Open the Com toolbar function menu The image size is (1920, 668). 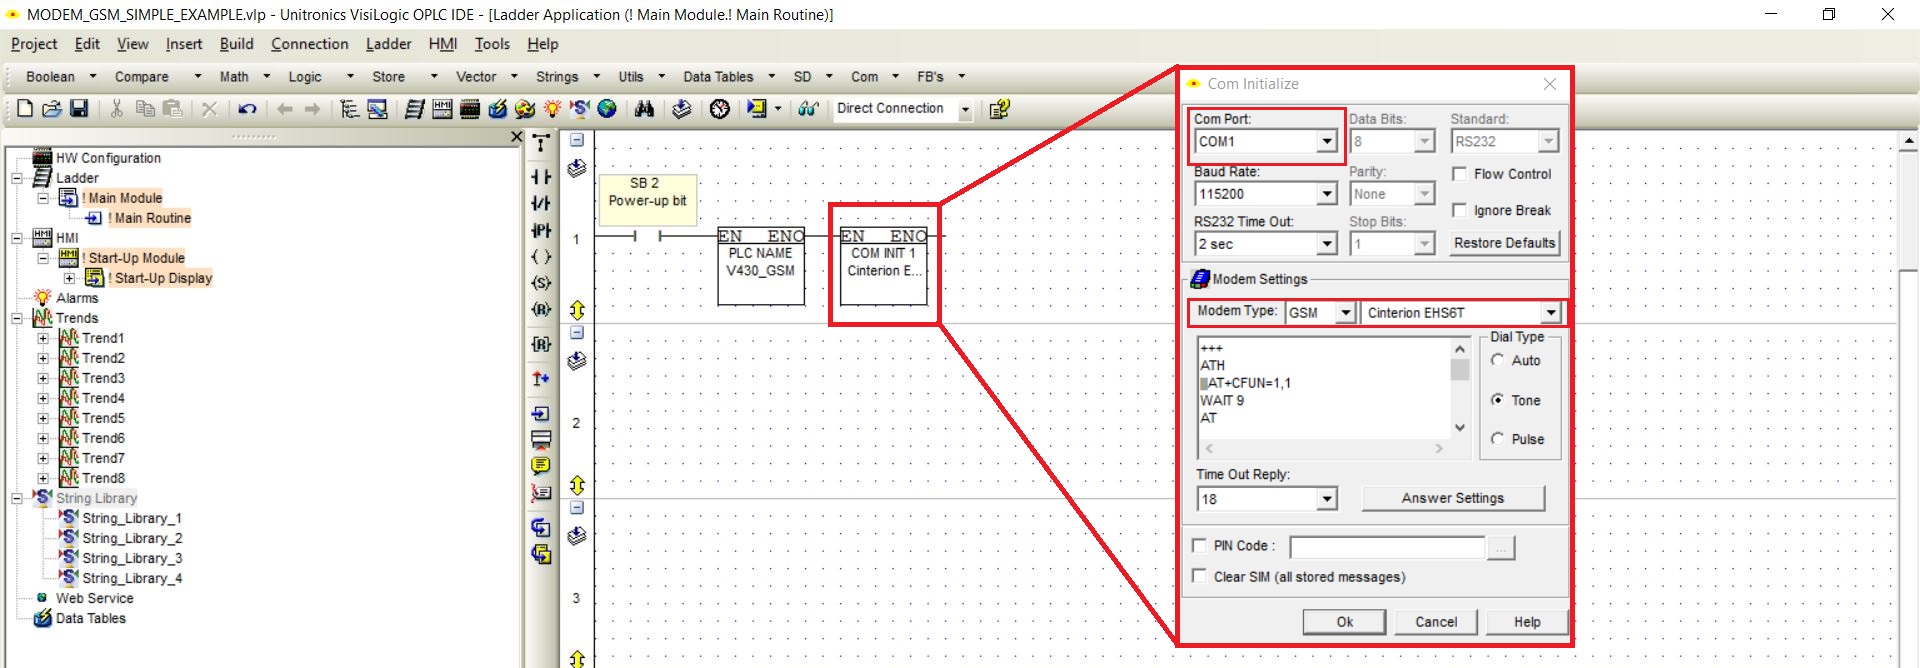(874, 77)
